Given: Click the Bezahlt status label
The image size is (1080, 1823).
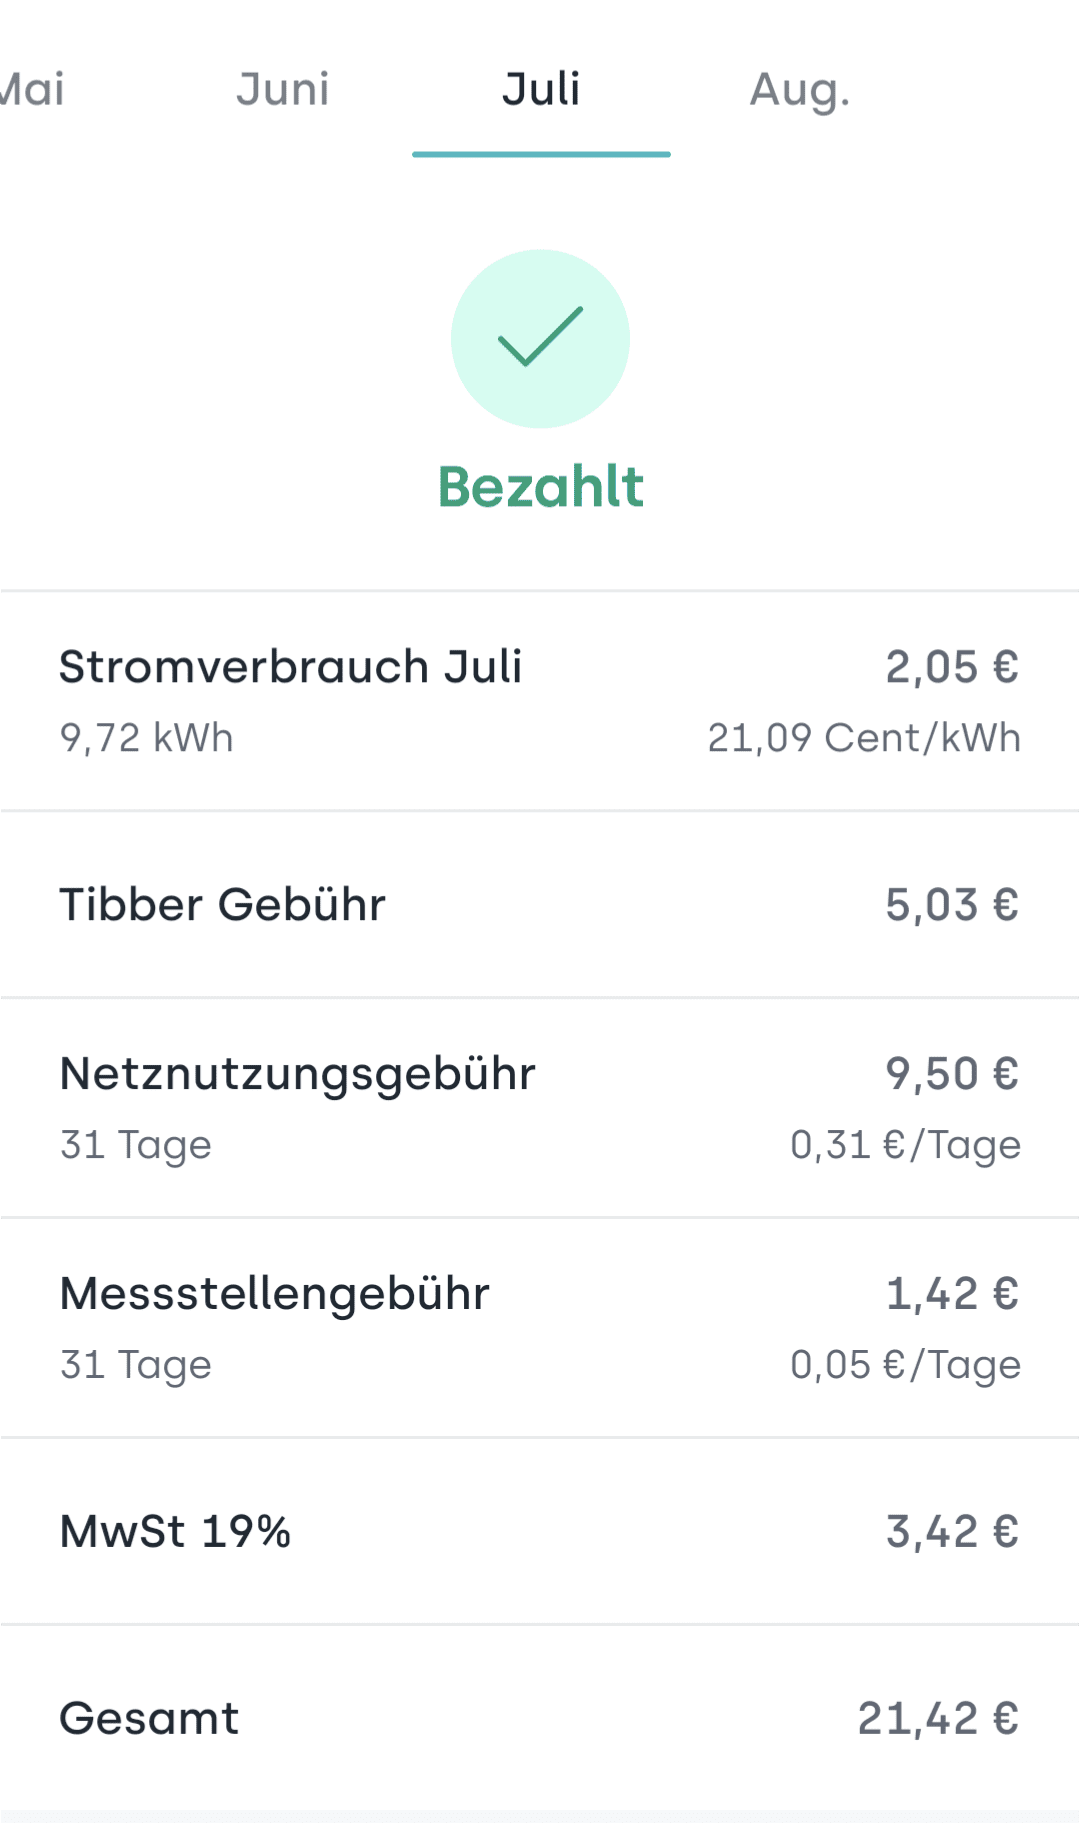Looking at the screenshot, I should pos(541,487).
